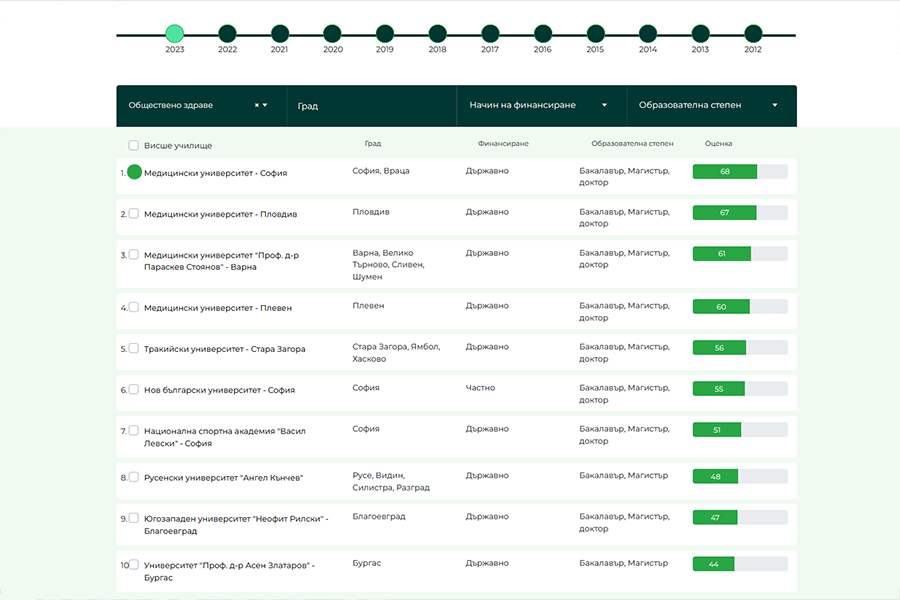The image size is (900, 600).
Task: Click the score bar showing 55
Action: tap(740, 389)
